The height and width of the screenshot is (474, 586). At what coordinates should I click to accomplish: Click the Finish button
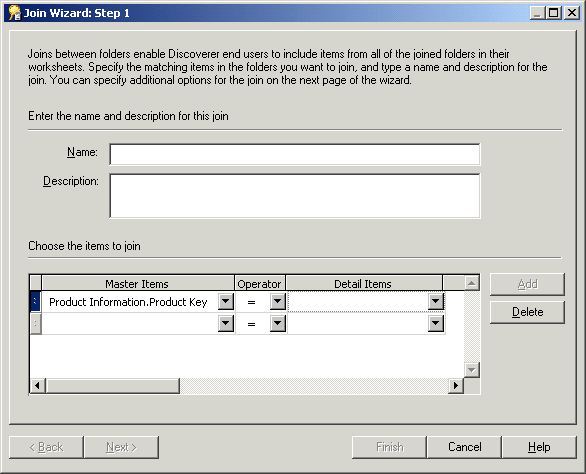pyautogui.click(x=389, y=447)
